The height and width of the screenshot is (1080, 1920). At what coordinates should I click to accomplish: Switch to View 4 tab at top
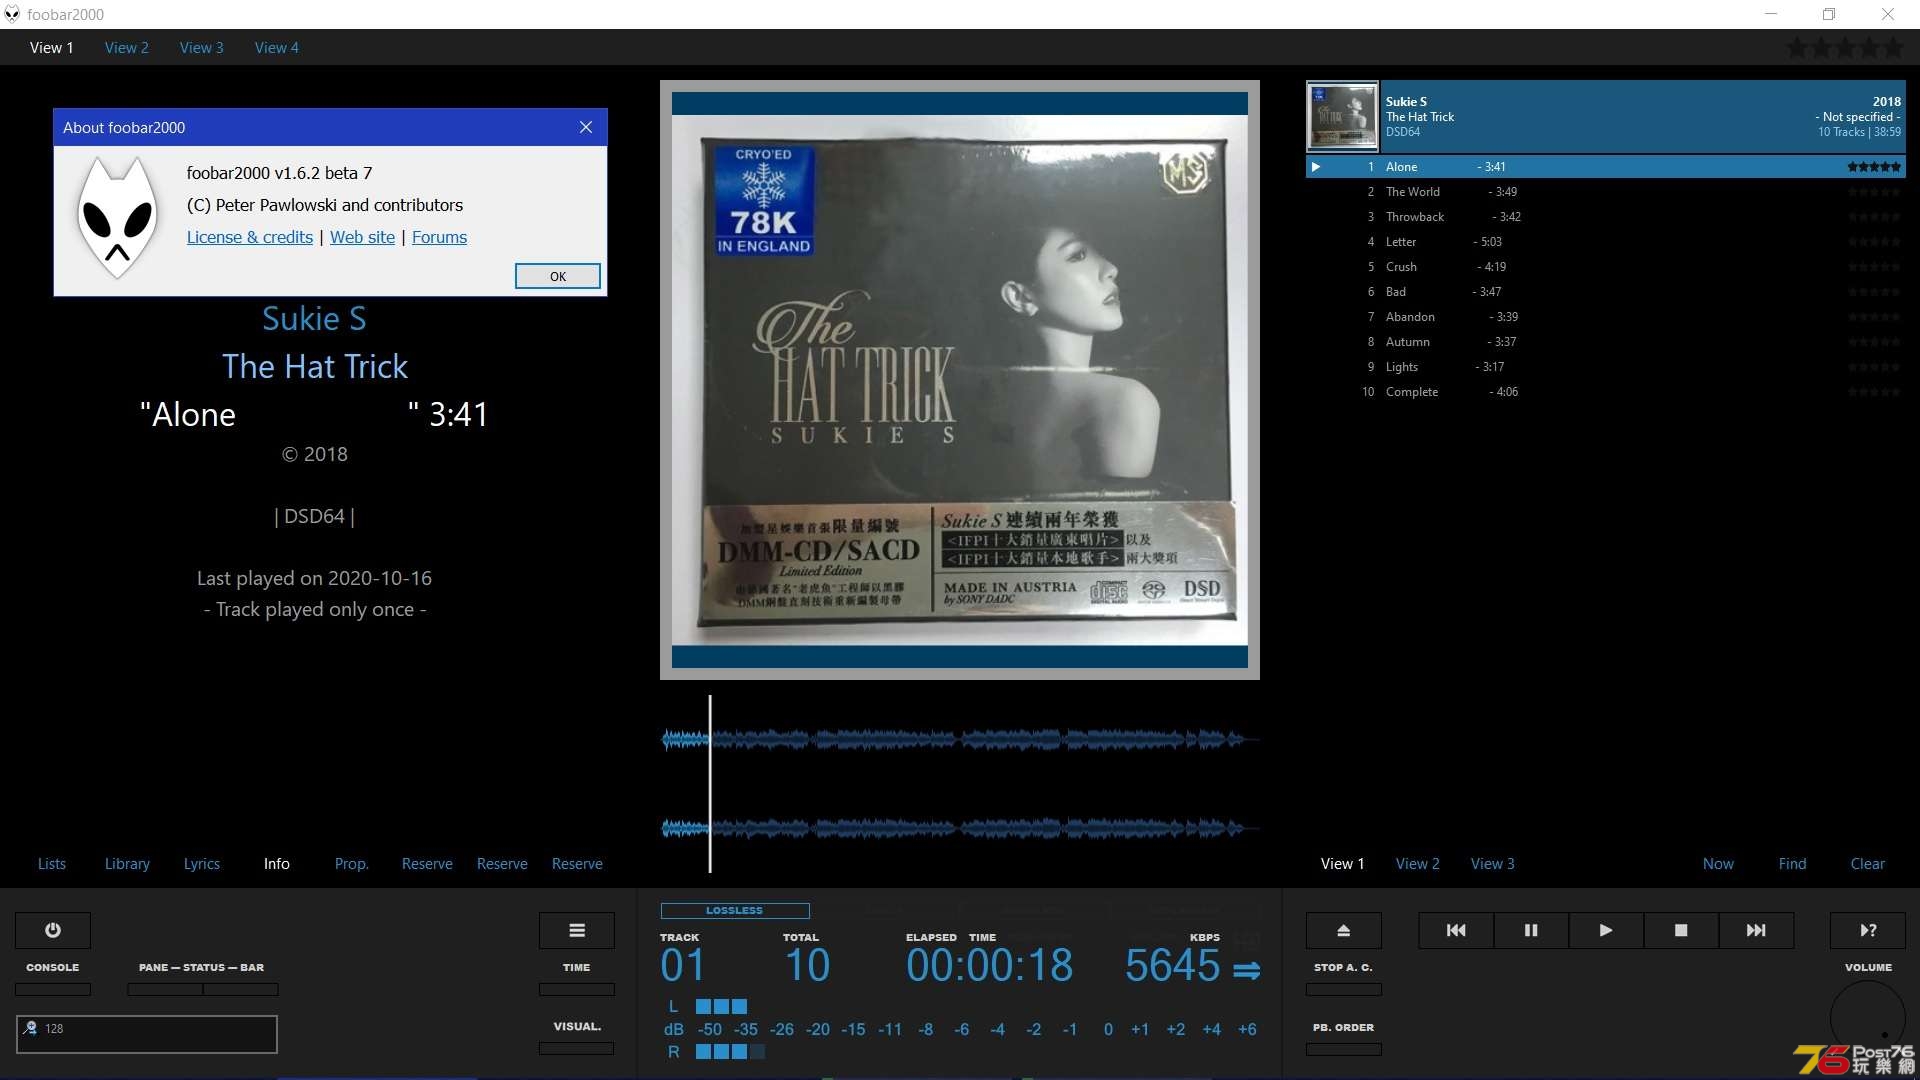[x=277, y=47]
